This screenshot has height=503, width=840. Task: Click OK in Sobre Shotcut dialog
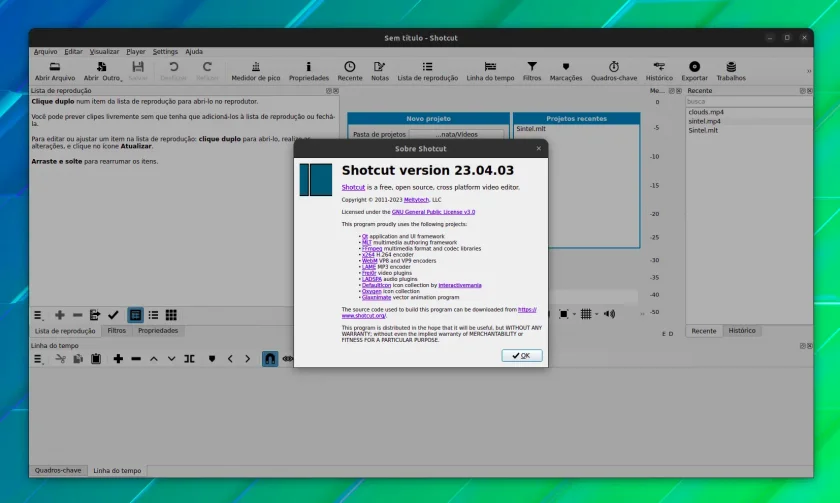(522, 355)
